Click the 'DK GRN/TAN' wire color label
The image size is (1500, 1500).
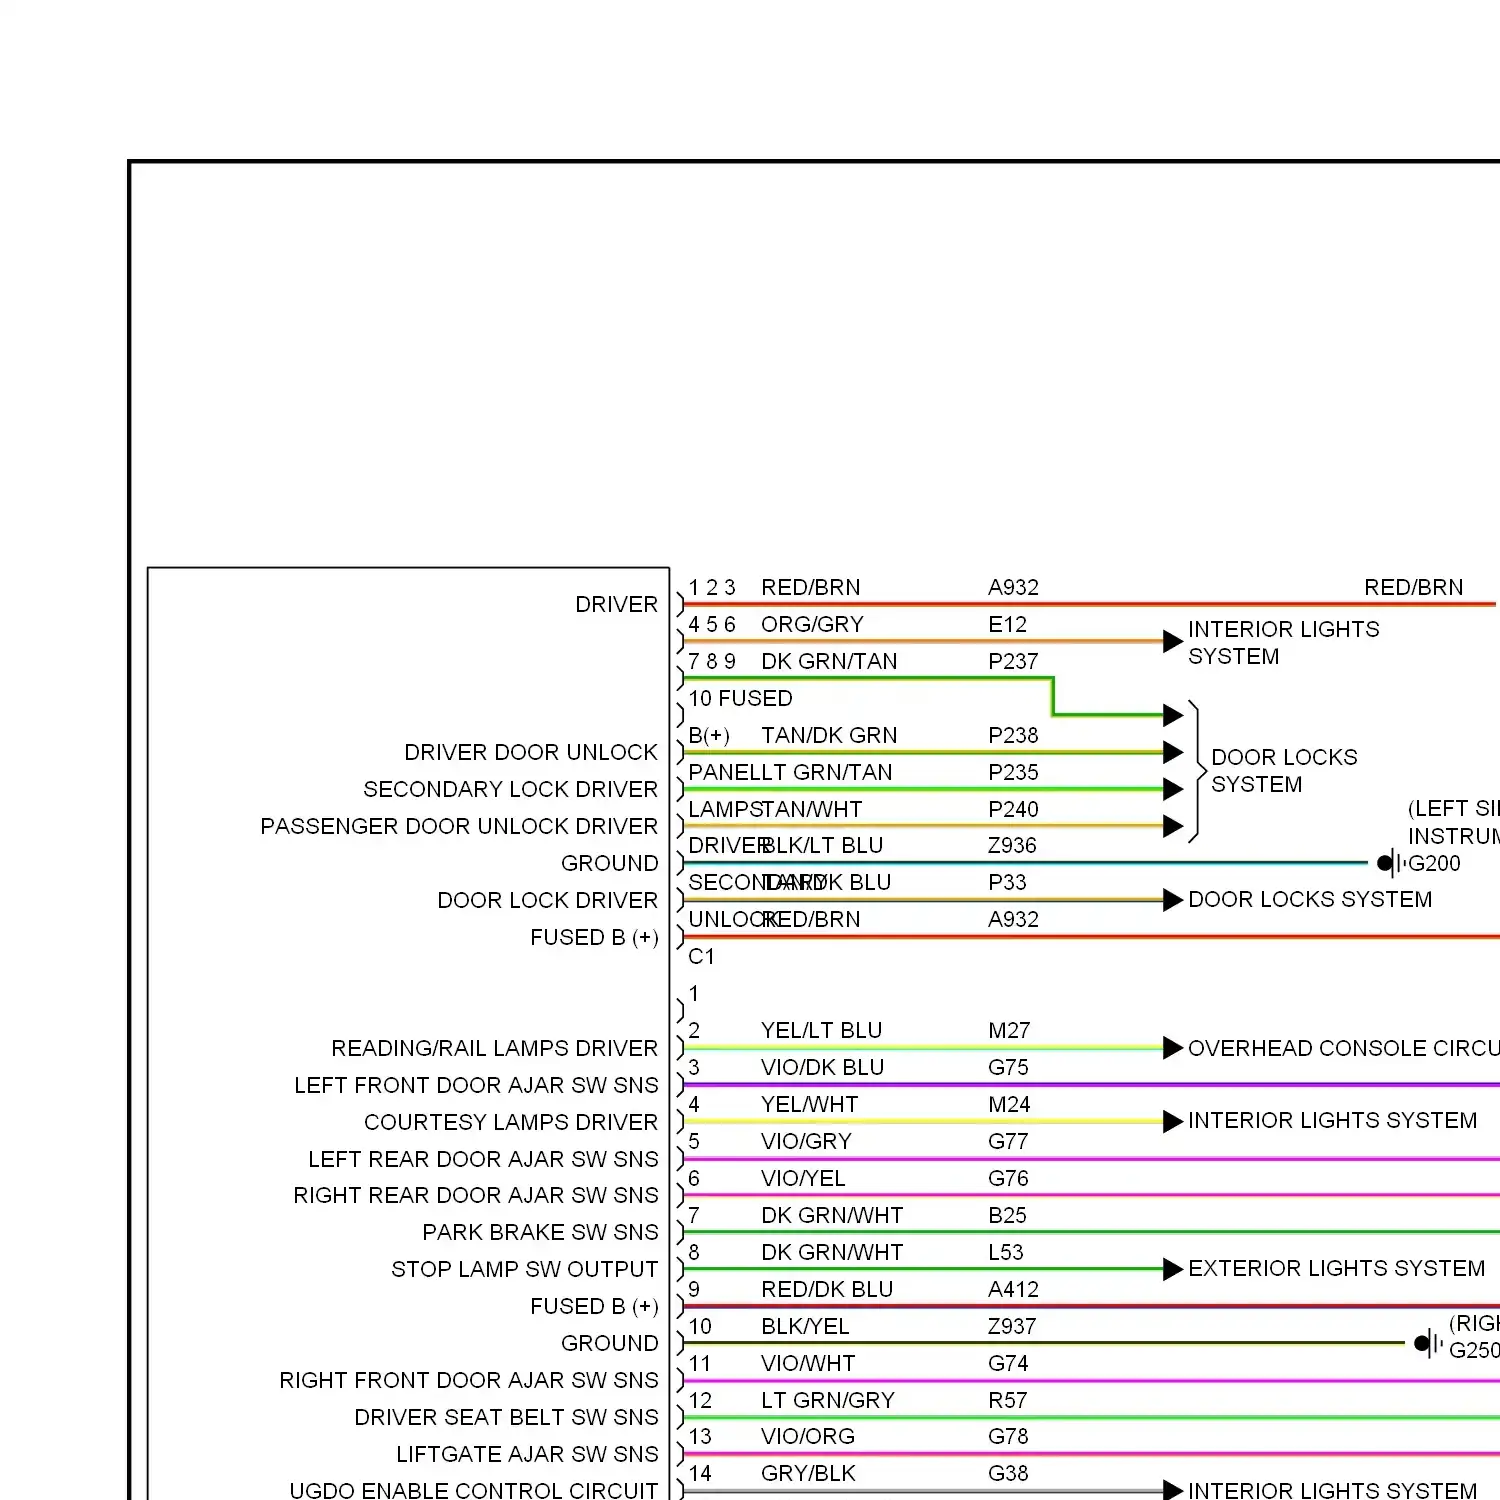829,661
